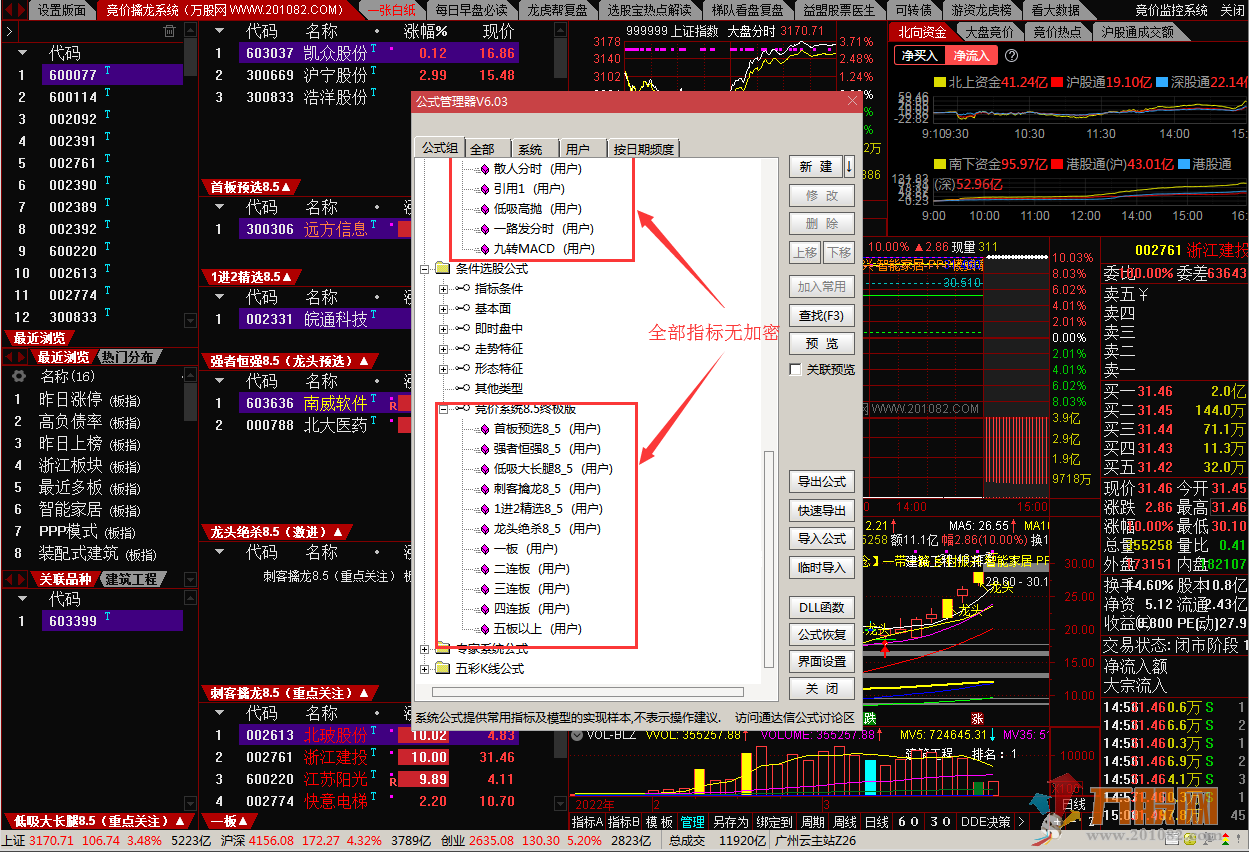Expand the 基本面 tree node
Screen dimensions: 1249x852
coord(444,309)
